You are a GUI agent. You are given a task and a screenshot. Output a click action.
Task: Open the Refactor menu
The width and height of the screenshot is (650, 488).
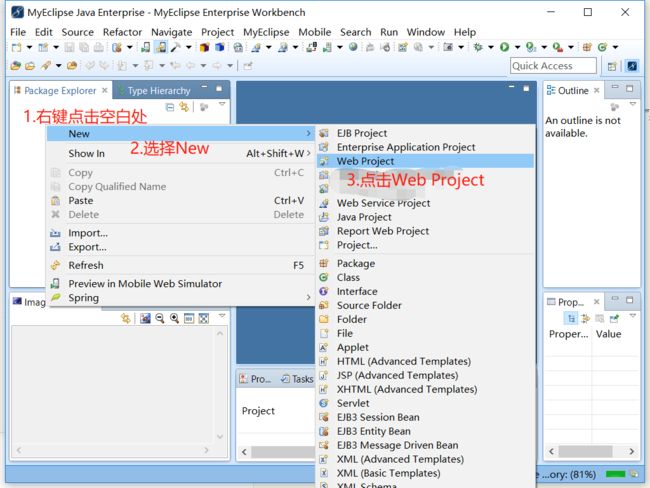click(x=122, y=32)
